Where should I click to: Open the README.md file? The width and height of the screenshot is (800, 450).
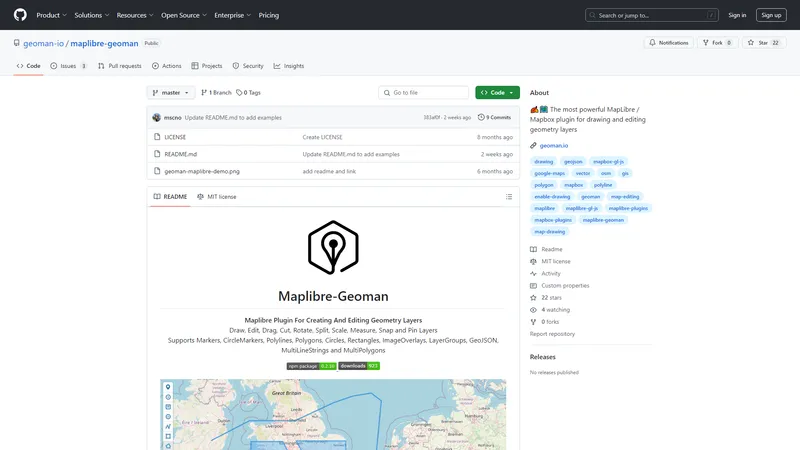(181, 154)
